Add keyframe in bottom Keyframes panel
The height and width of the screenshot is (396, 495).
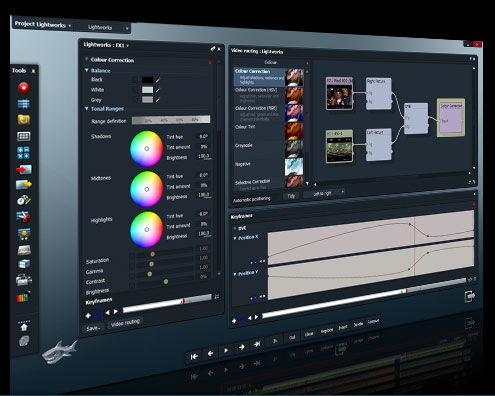tap(234, 321)
